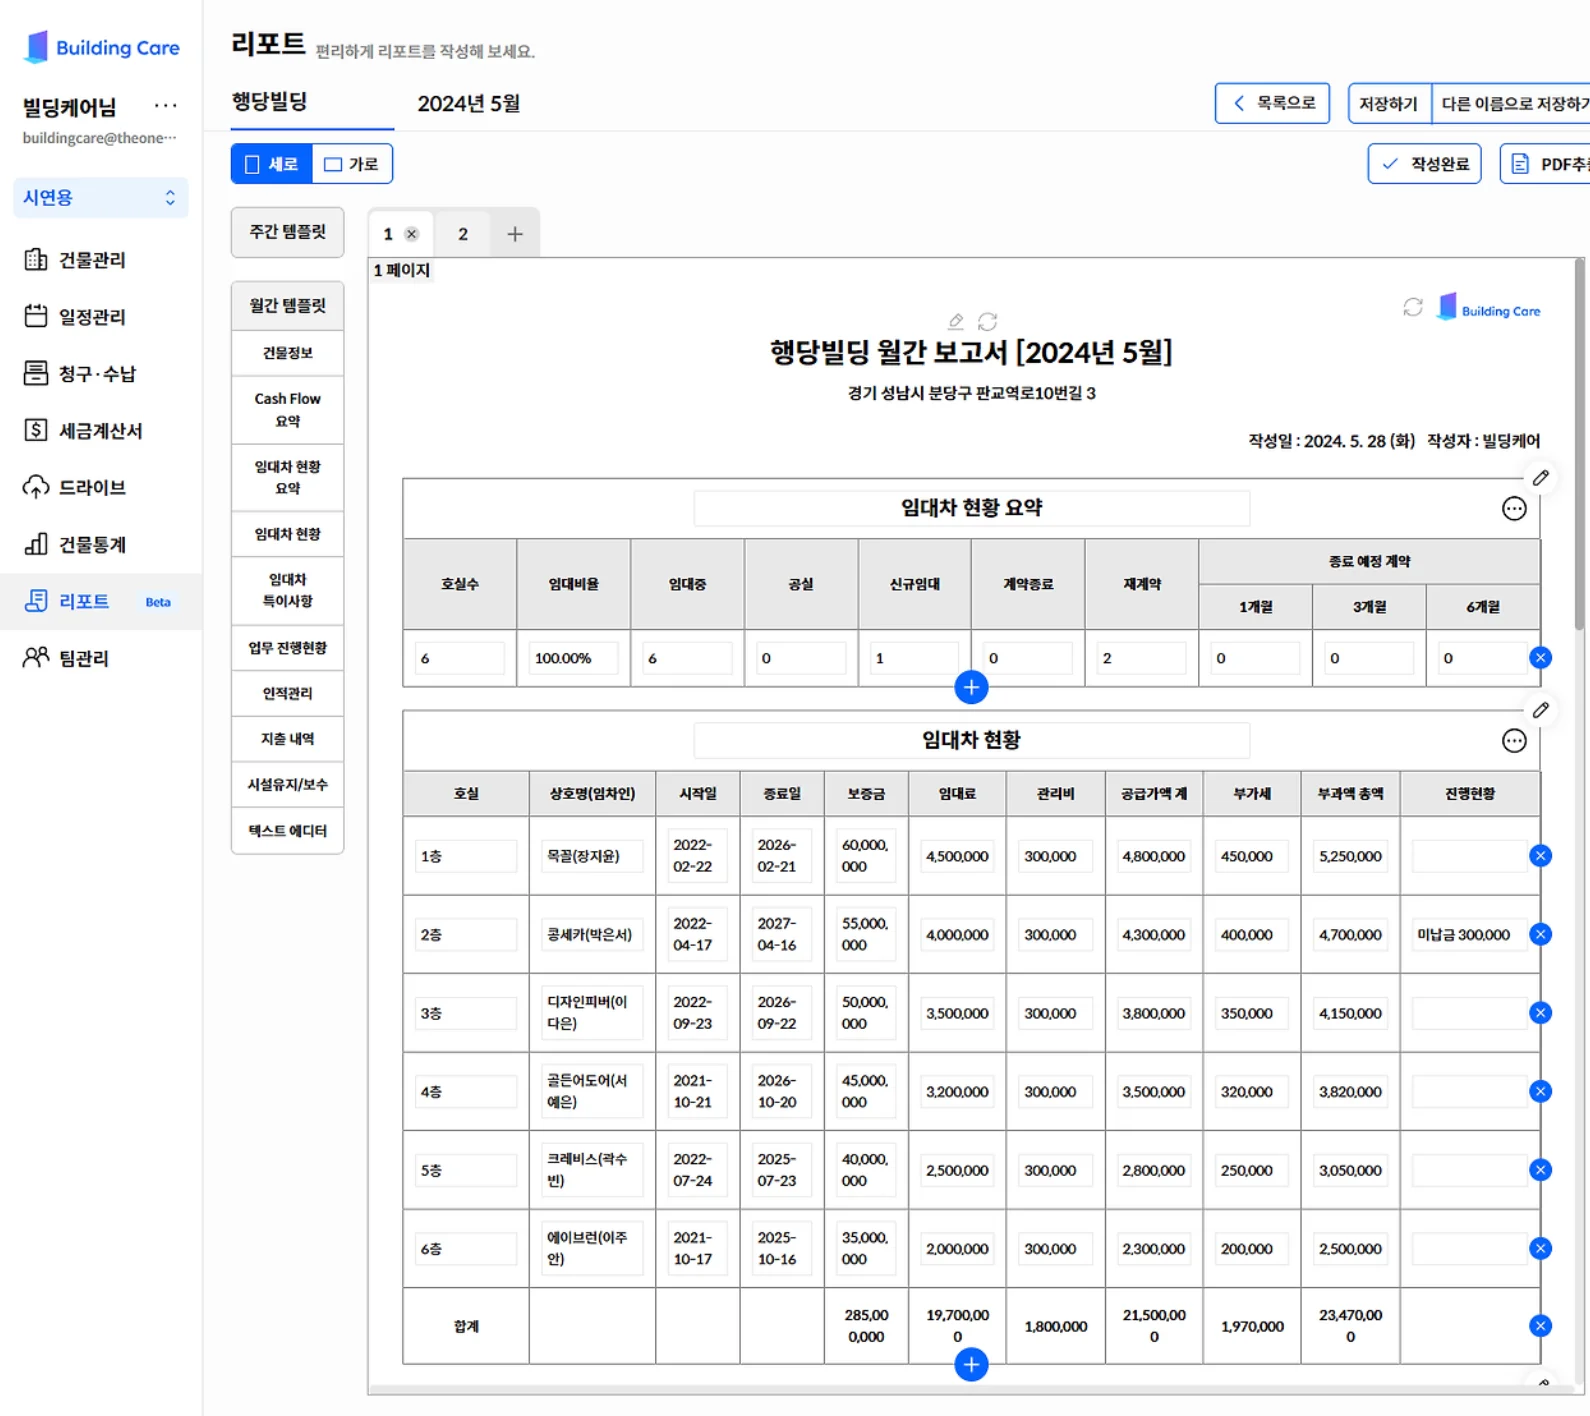Delete the 2층 콩세카 tenant row

click(1540, 934)
